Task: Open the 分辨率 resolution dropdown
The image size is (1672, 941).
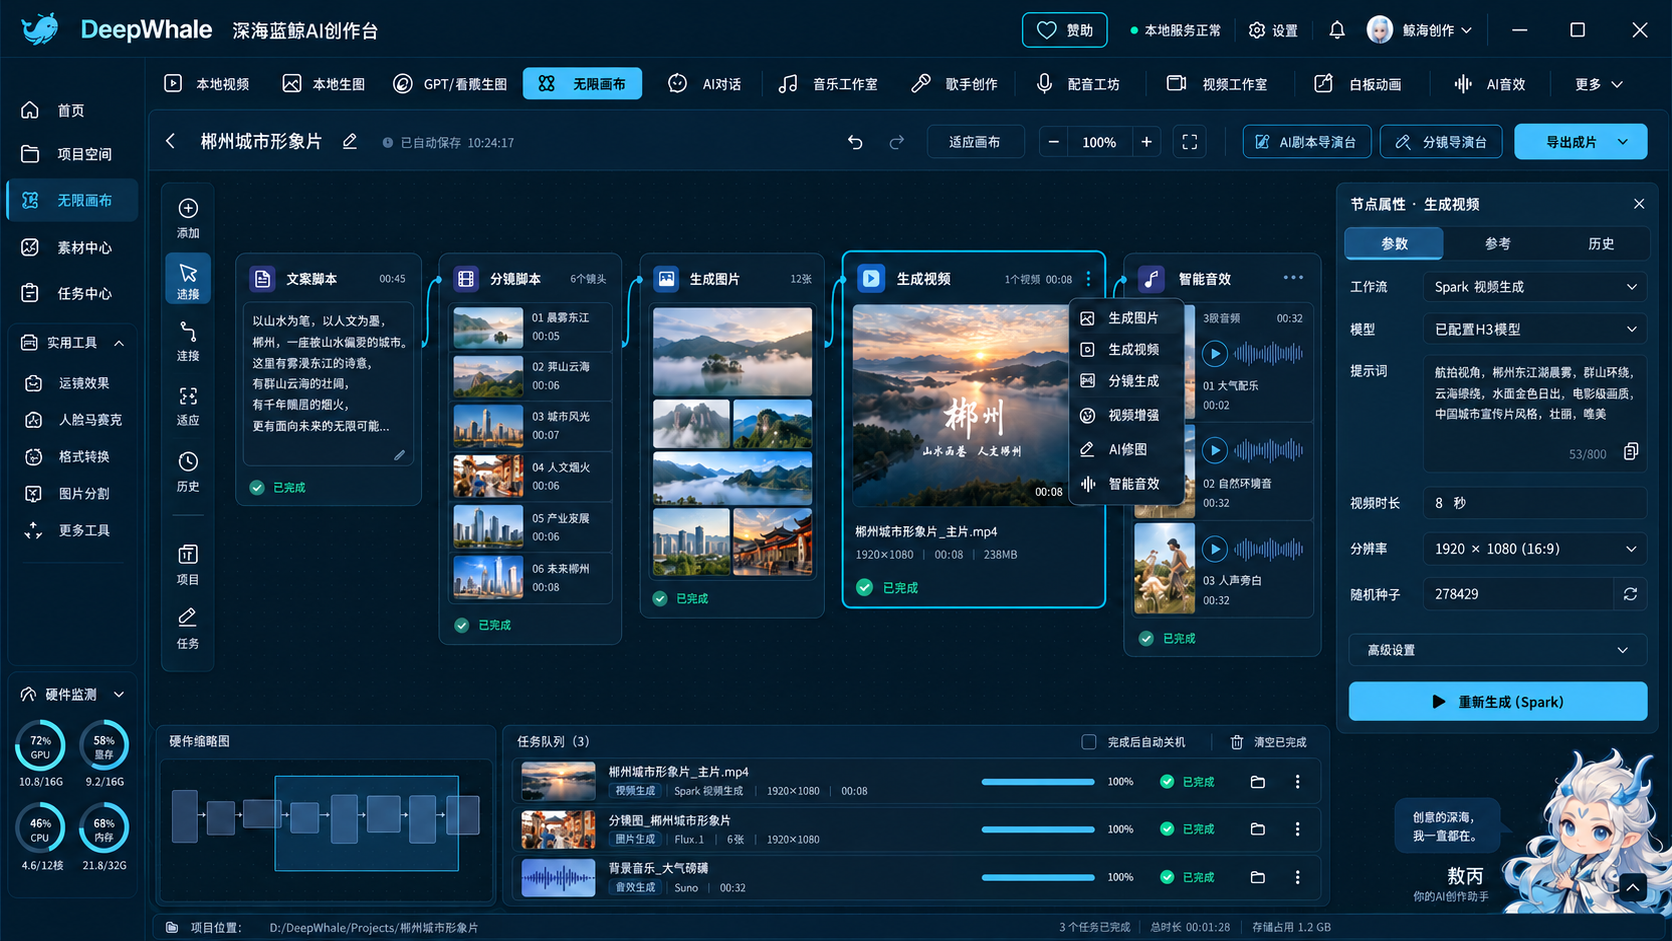Action: pos(1534,549)
